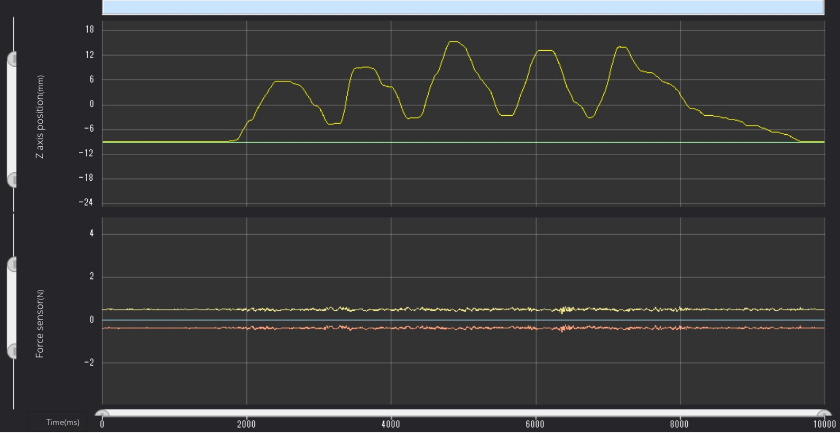Click the first Z position peak after 2000 ms
This screenshot has height=433, width=840.
pos(283,81)
